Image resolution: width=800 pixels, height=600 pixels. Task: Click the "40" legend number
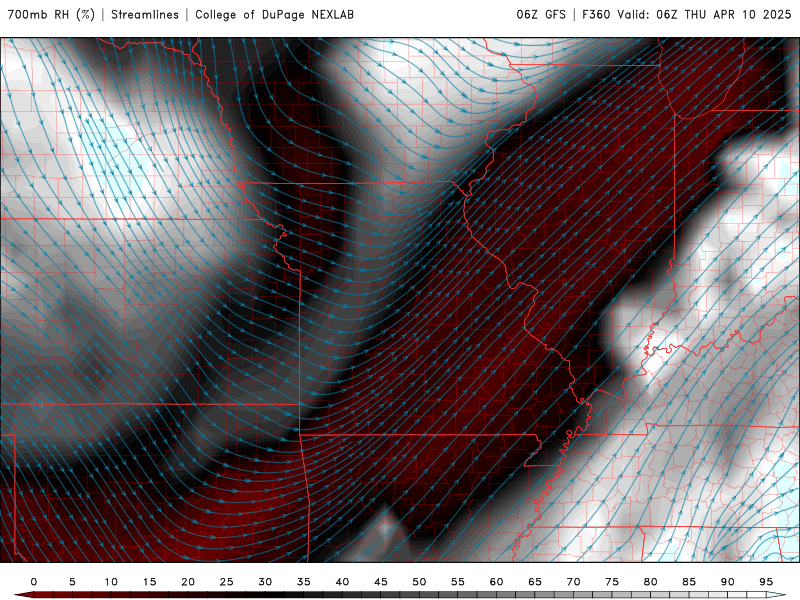pyautogui.click(x=342, y=582)
